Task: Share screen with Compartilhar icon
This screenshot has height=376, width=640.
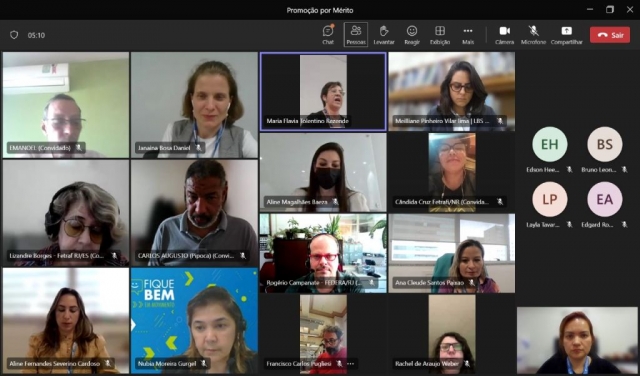Action: point(567,35)
